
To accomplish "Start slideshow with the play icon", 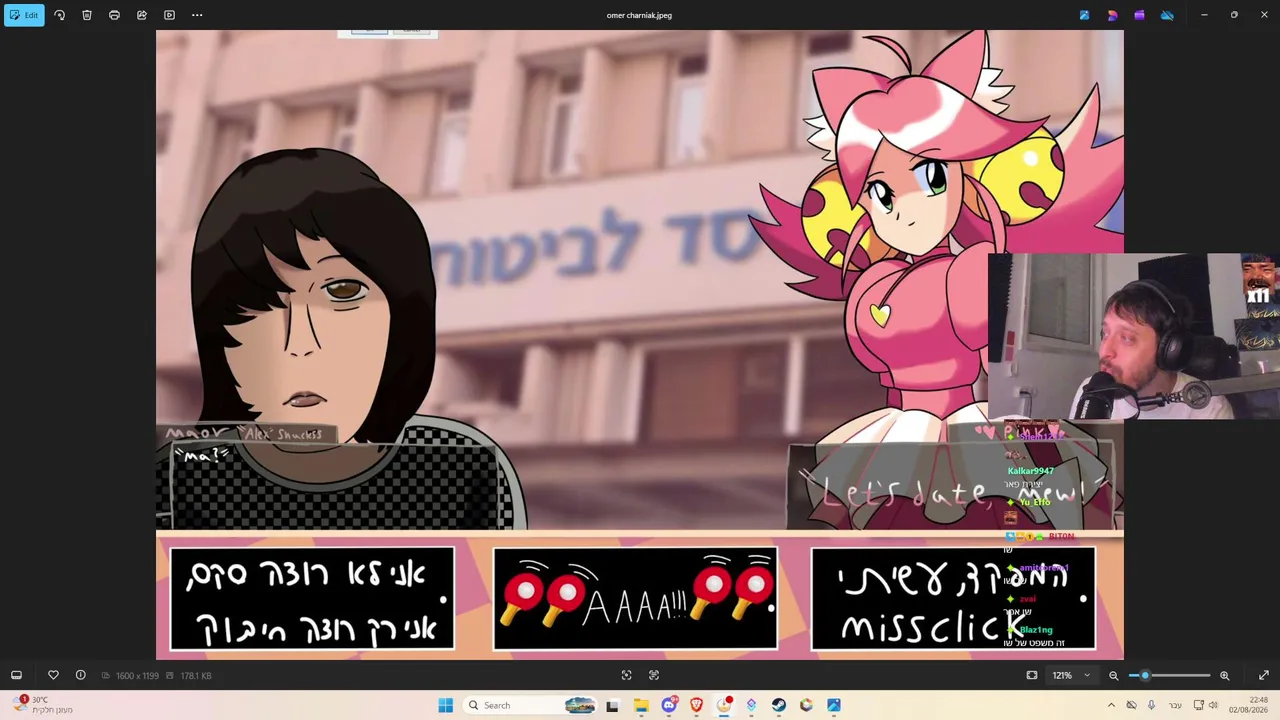I will click(169, 15).
